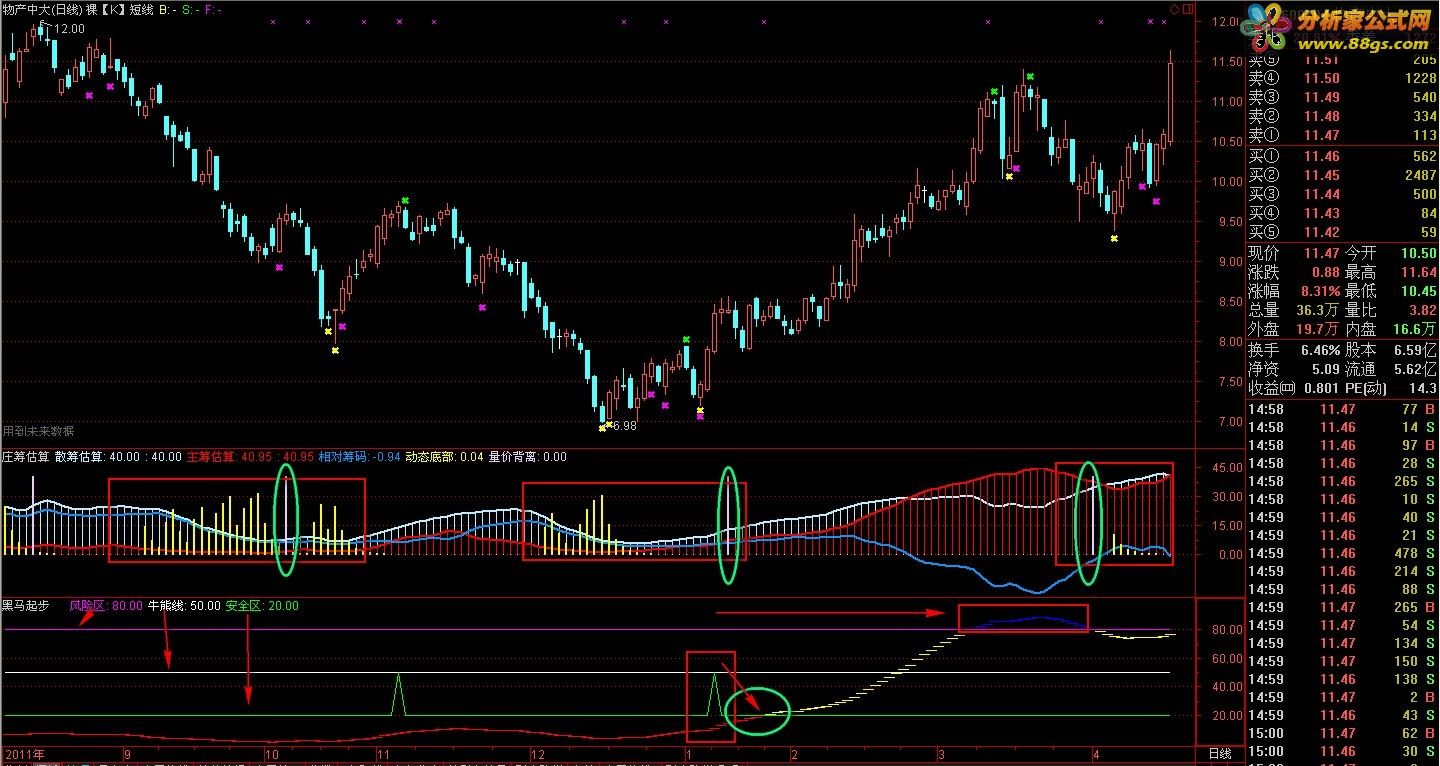1440x766 pixels.
Task: Click the 内盘 16.6万 quote value
Action: pyautogui.click(x=1417, y=329)
